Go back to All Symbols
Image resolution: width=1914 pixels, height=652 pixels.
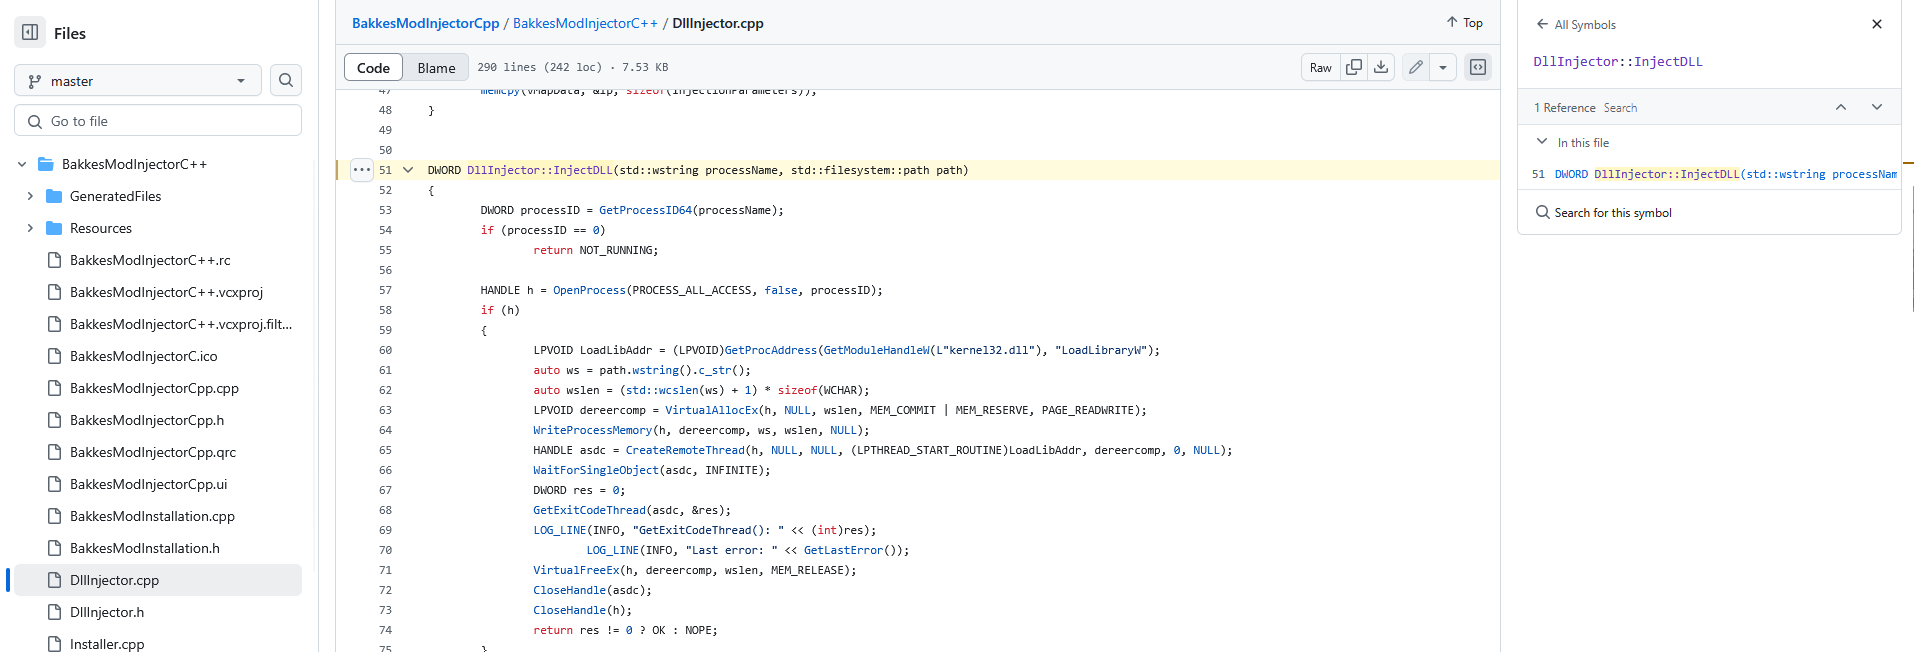(x=1576, y=24)
